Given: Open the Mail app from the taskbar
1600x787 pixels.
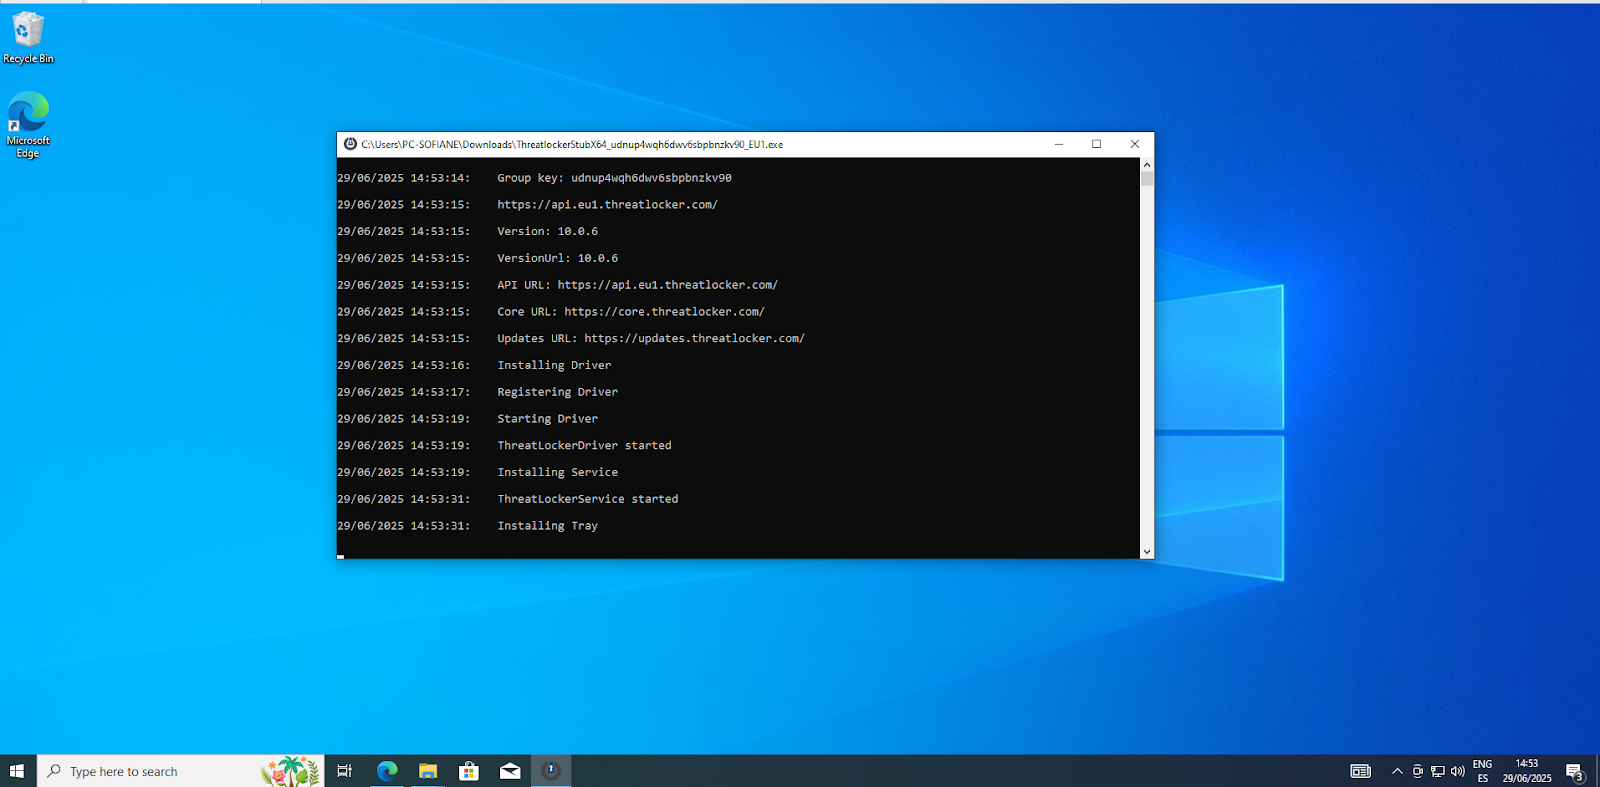Looking at the screenshot, I should (510, 771).
